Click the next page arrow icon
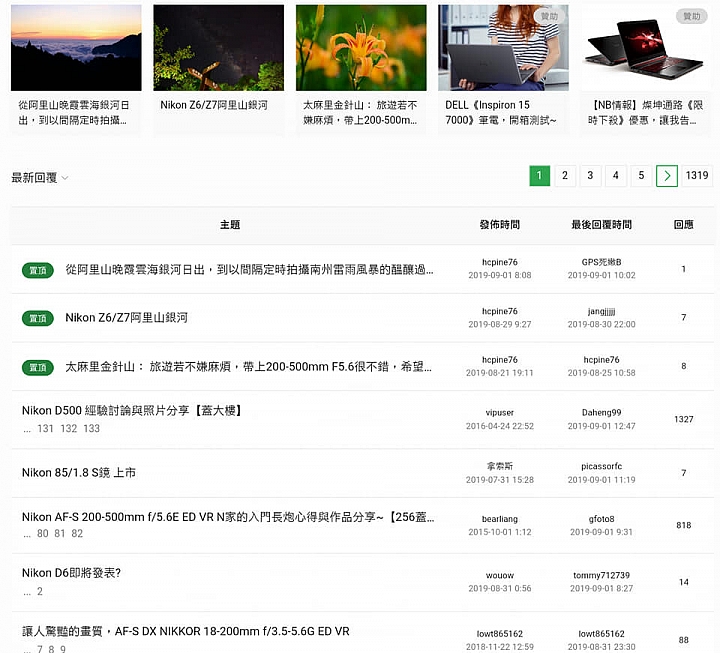The image size is (720, 653). (667, 175)
